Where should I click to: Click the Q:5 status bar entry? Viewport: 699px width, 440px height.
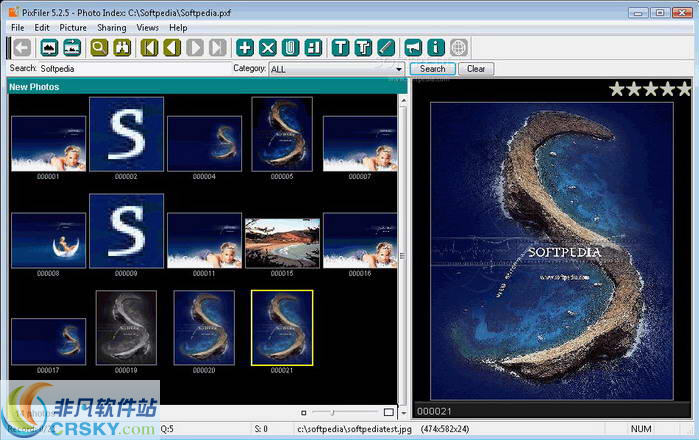pos(167,429)
